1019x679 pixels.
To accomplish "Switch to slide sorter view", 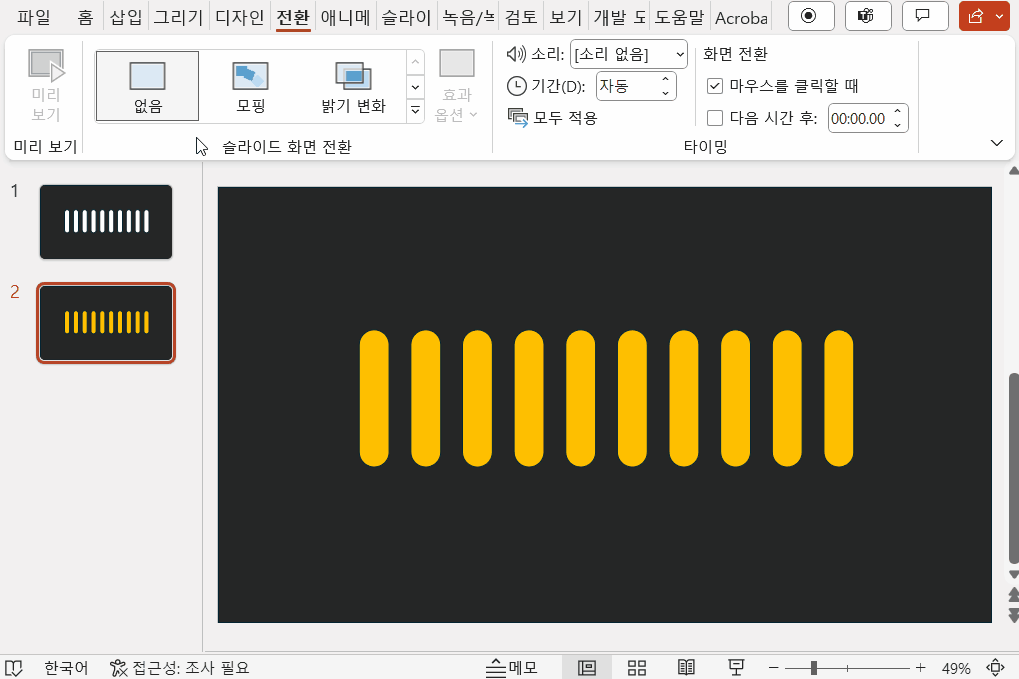I will pyautogui.click(x=637, y=667).
